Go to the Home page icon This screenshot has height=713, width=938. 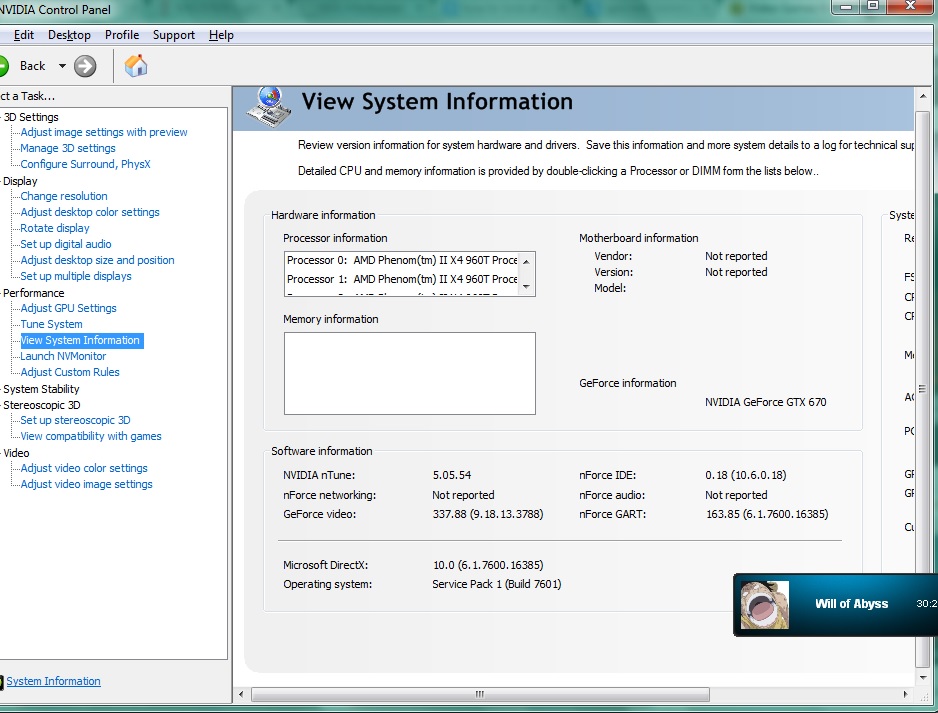tap(136, 66)
